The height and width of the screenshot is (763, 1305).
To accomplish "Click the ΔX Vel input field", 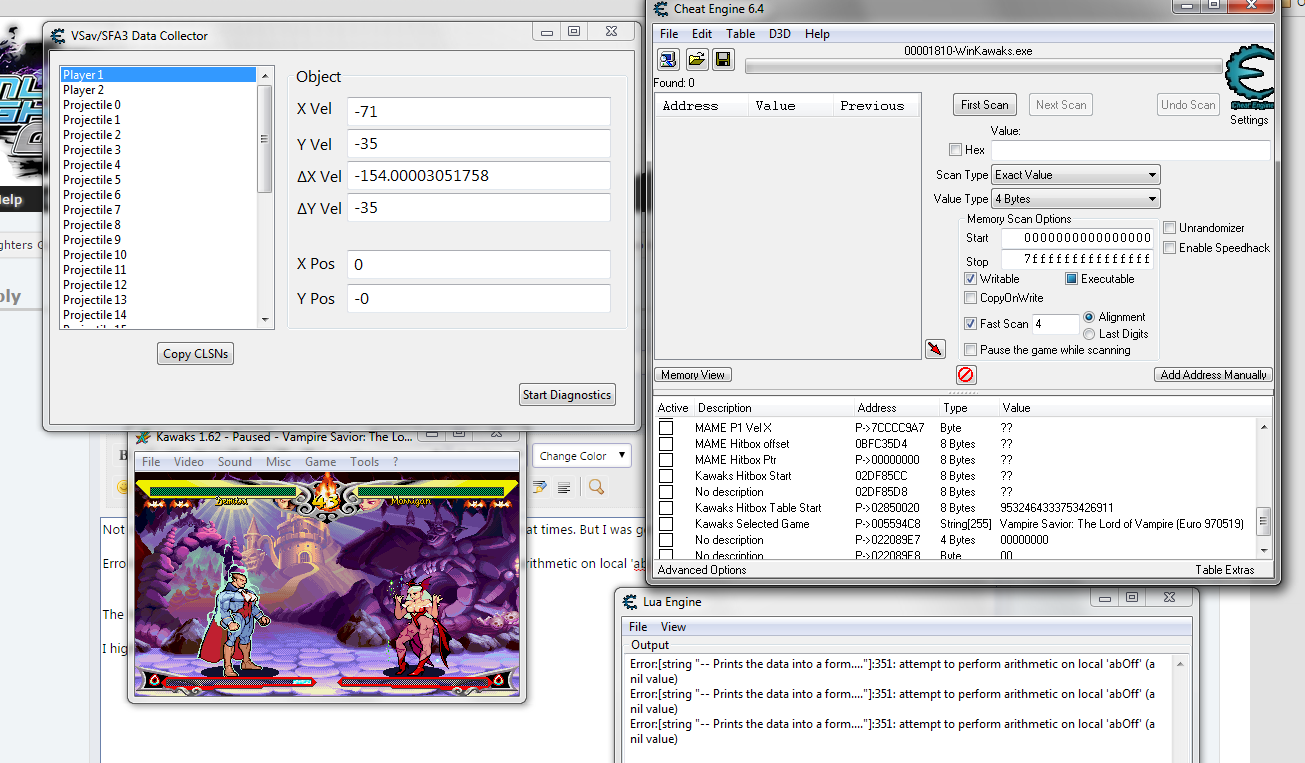I will pyautogui.click(x=479, y=175).
